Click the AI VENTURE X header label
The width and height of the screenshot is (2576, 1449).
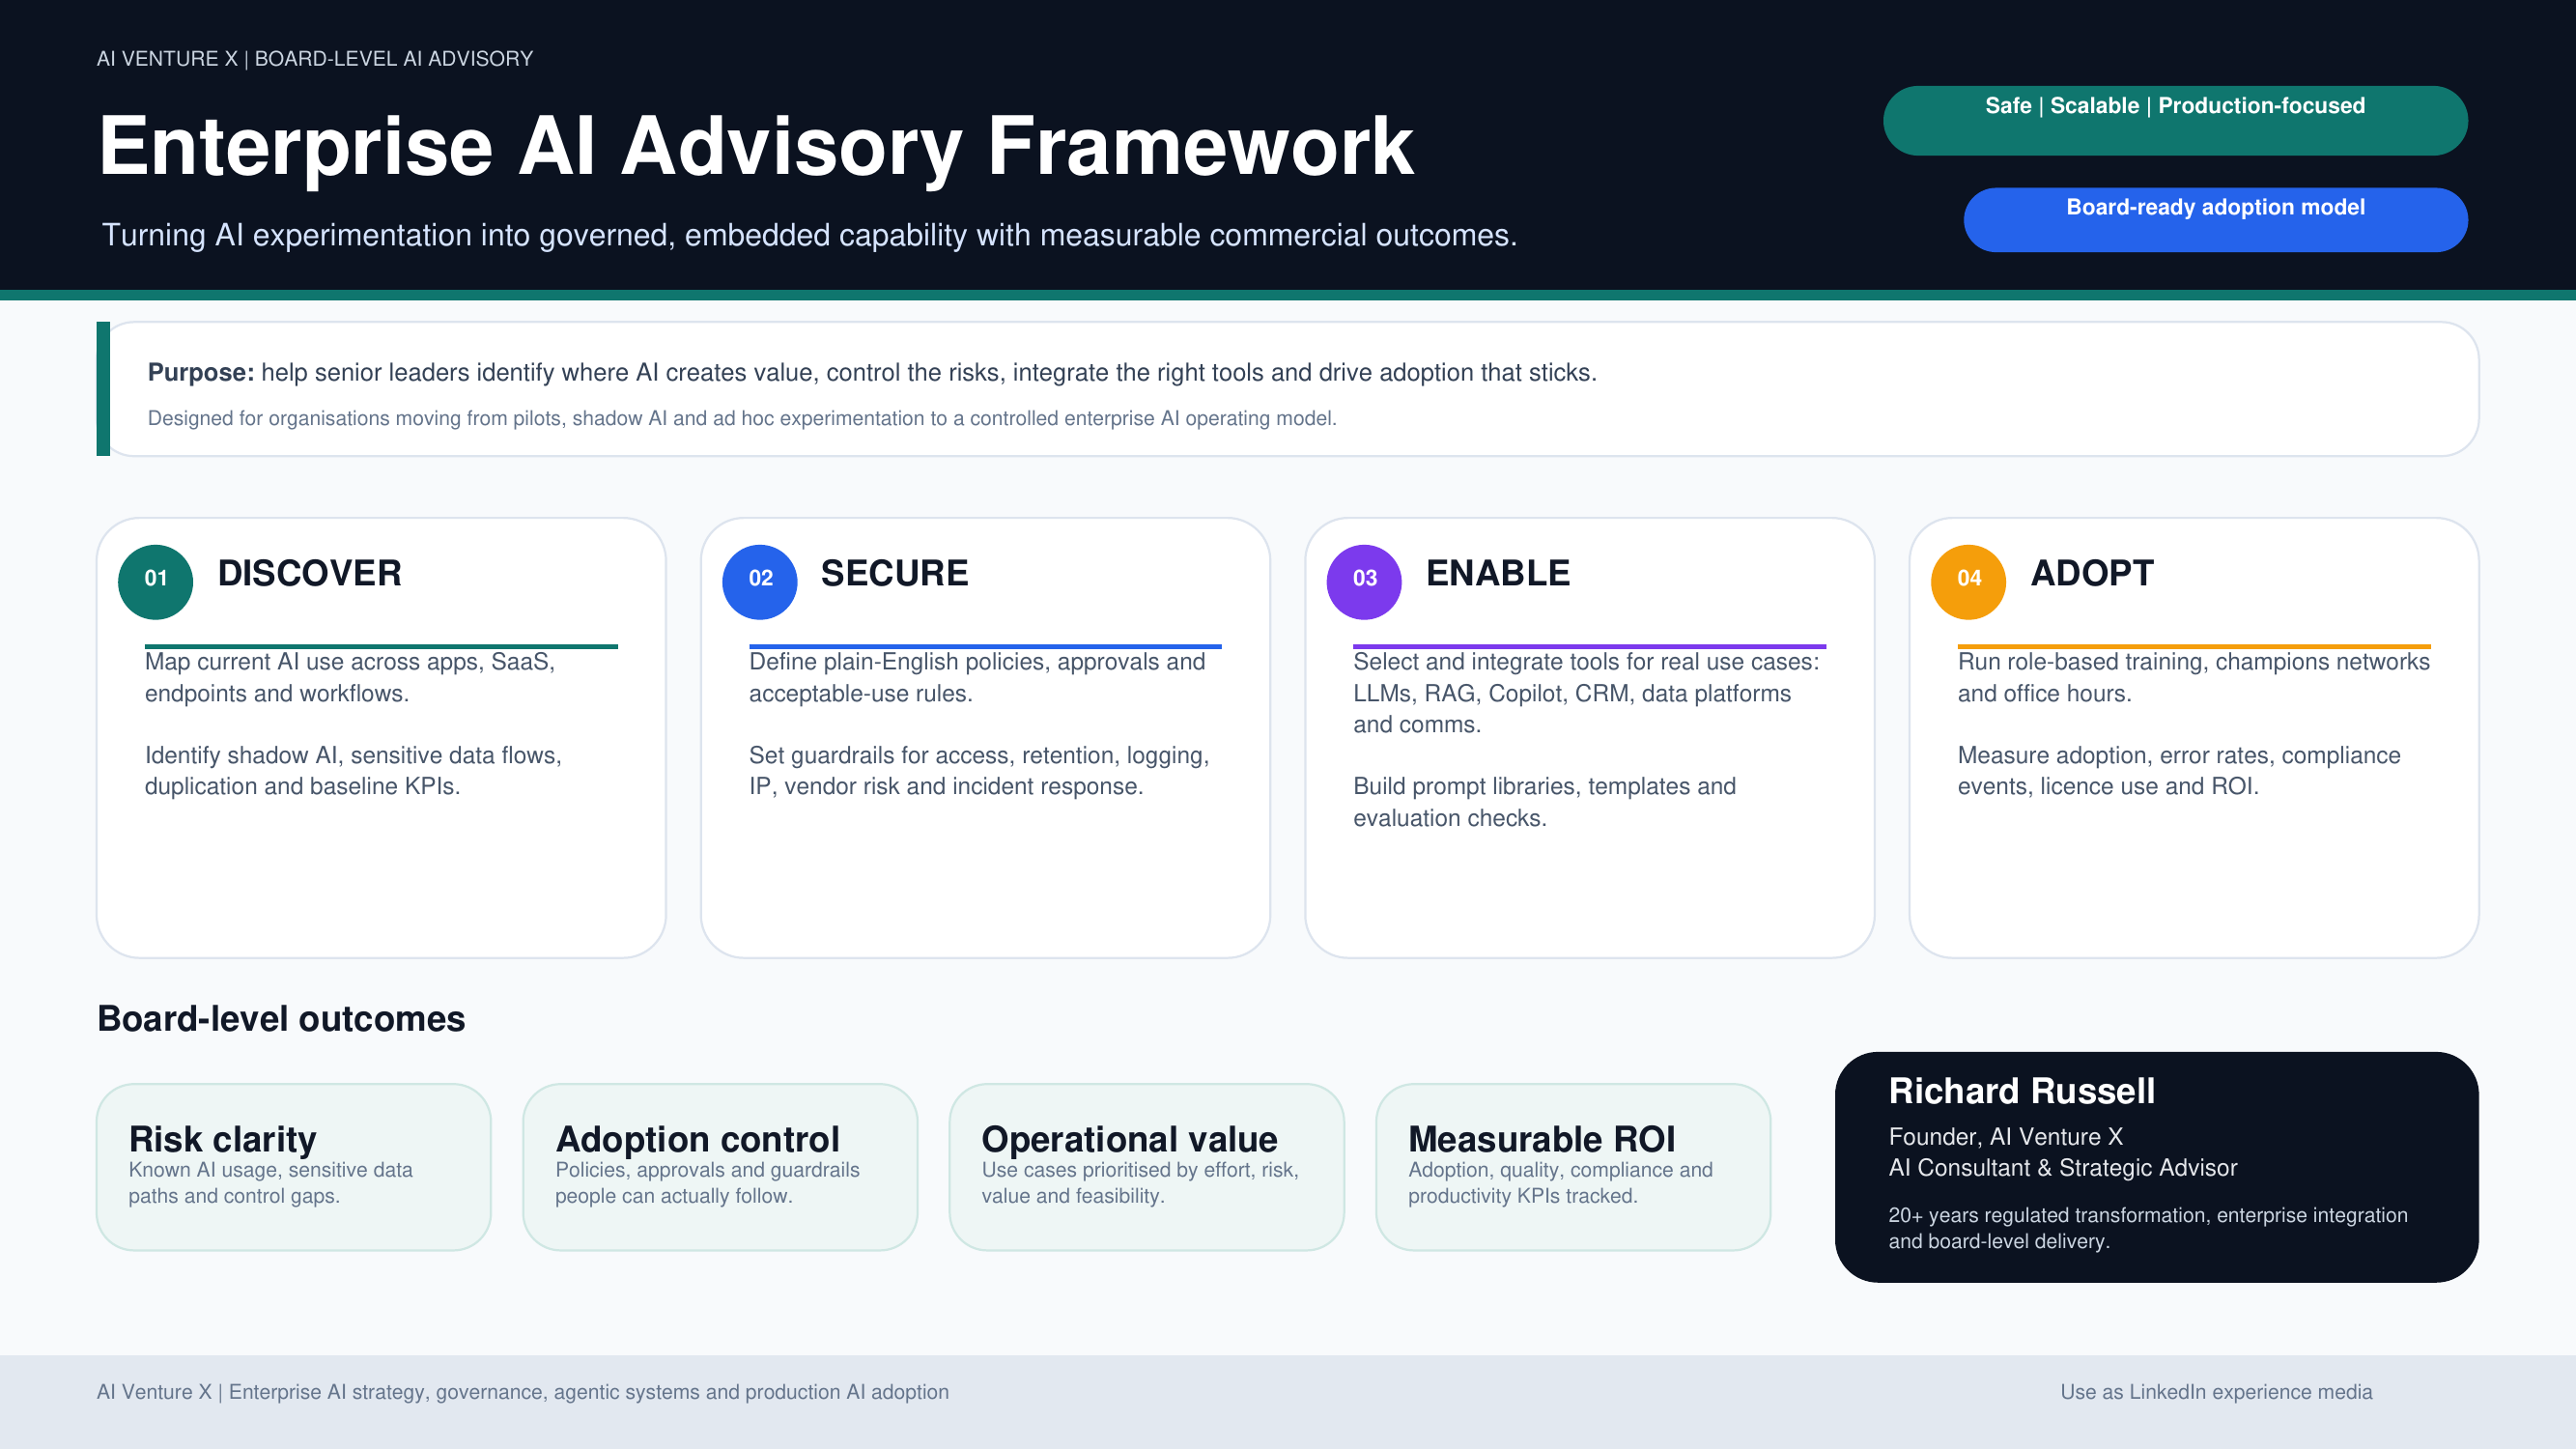pyautogui.click(x=314, y=59)
